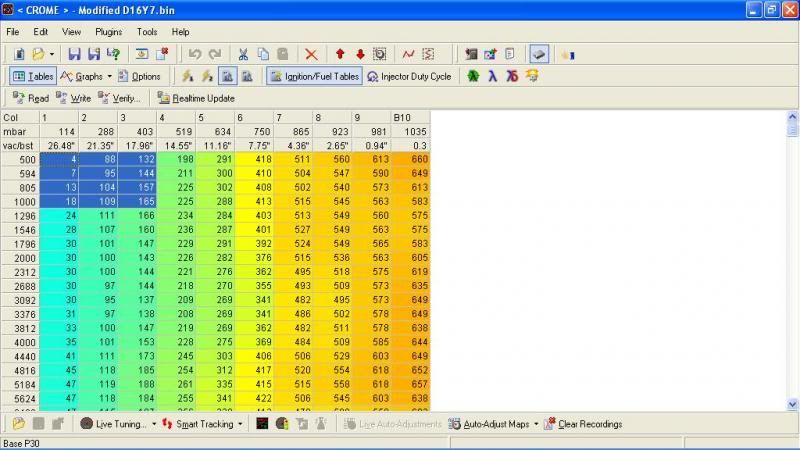Open the Tools menu
The image size is (800, 450).
146,32
